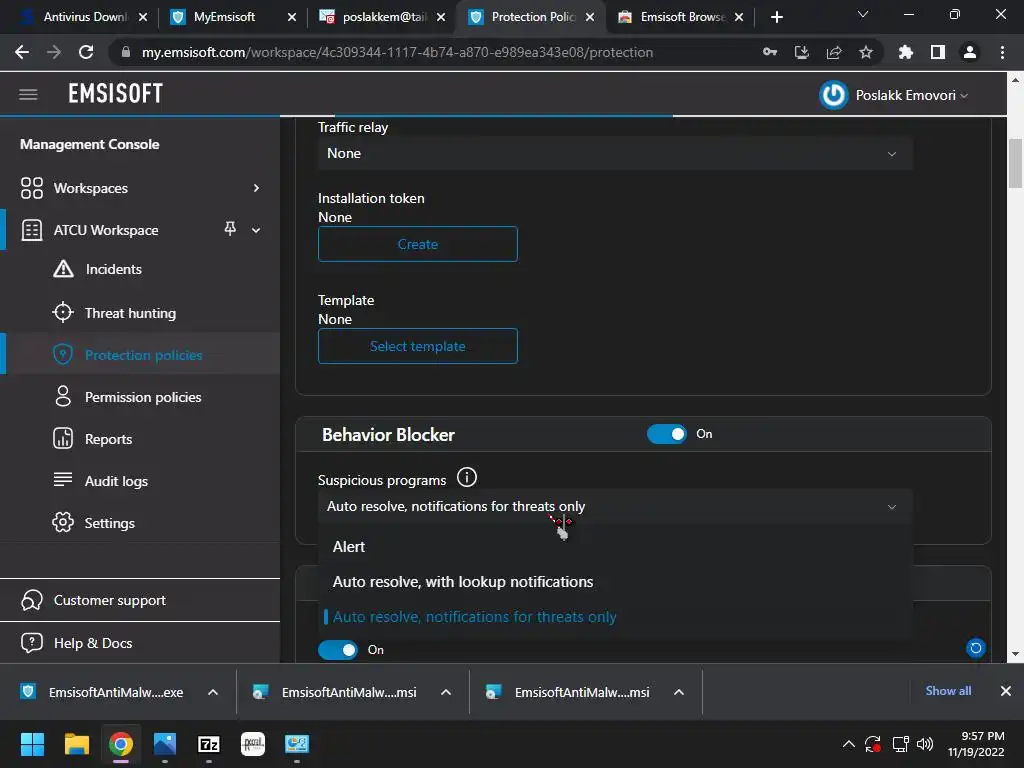Viewport: 1024px width, 768px height.
Task: Click the Help & Docs question icon
Action: [32, 643]
